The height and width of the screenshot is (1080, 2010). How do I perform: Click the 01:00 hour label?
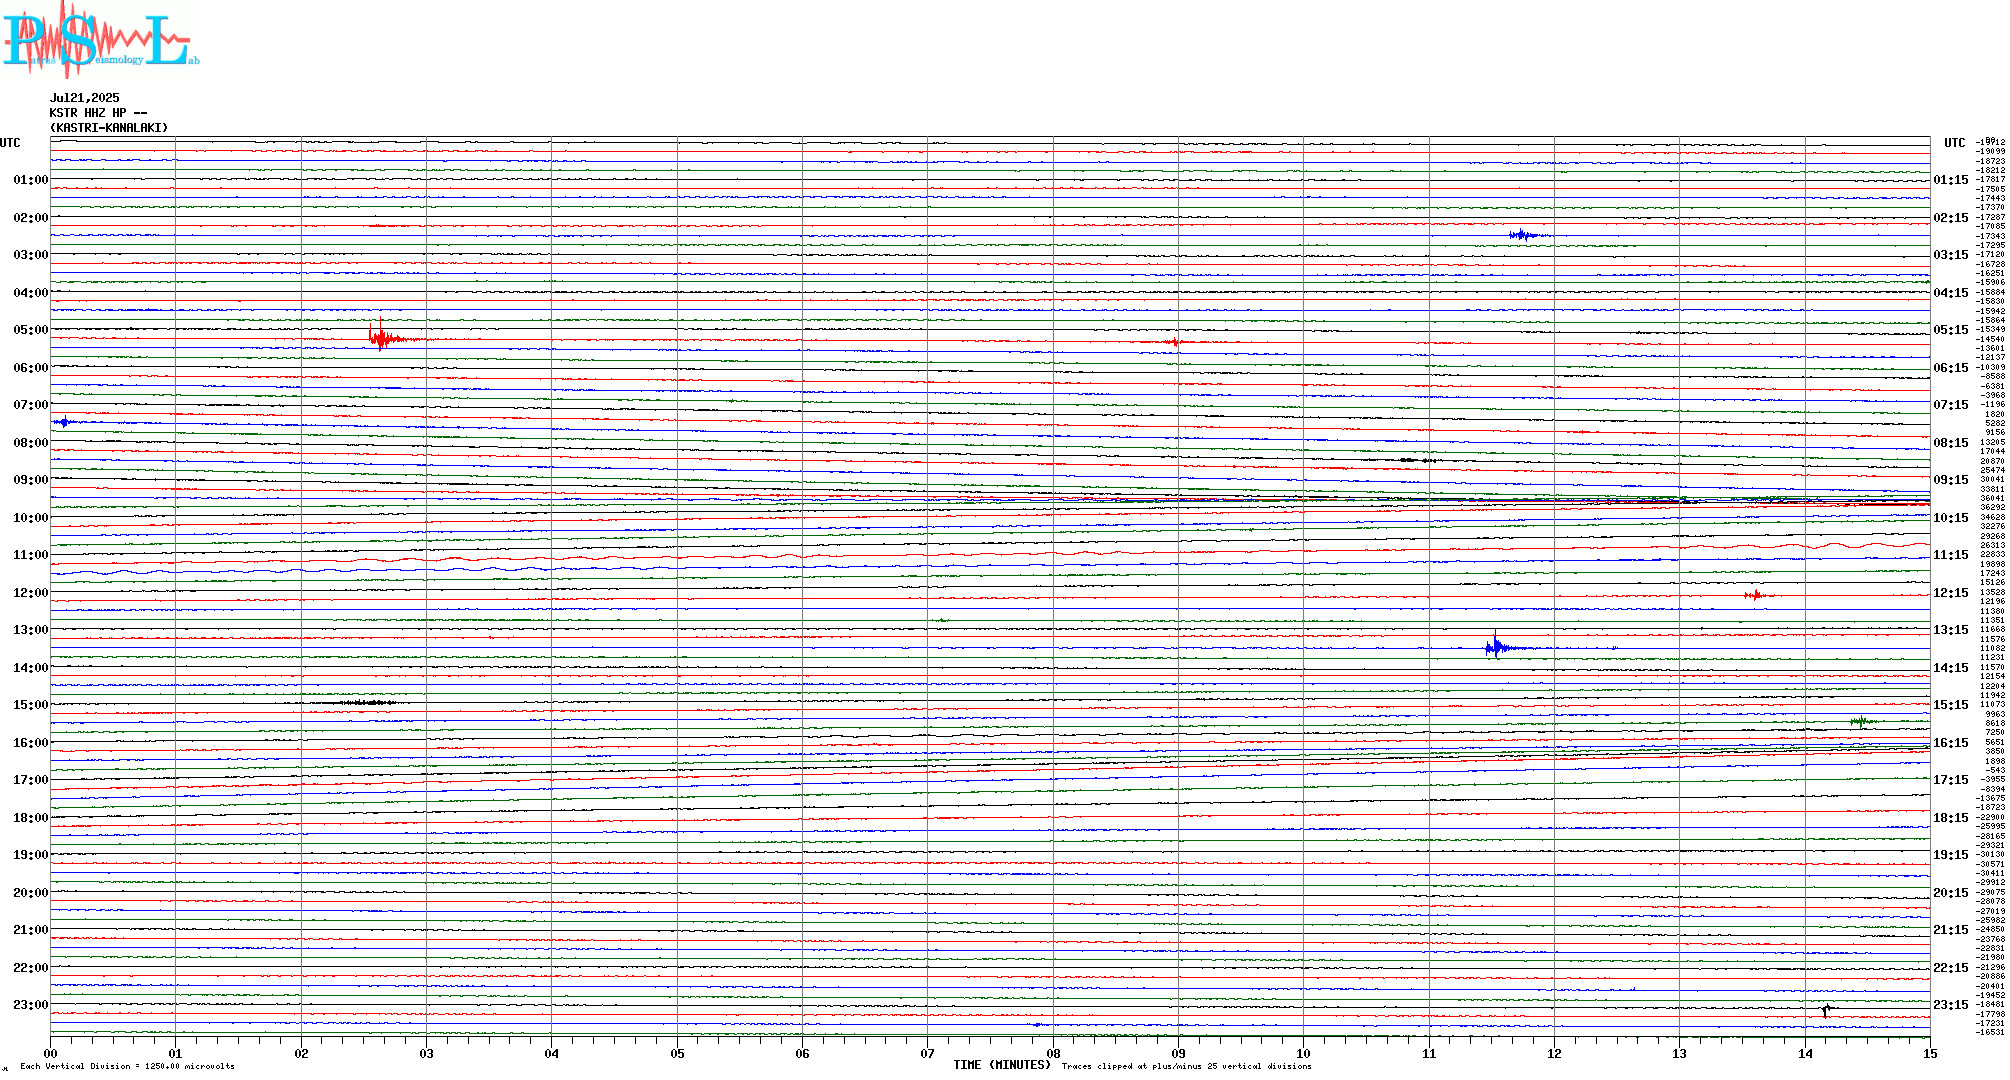tap(31, 180)
